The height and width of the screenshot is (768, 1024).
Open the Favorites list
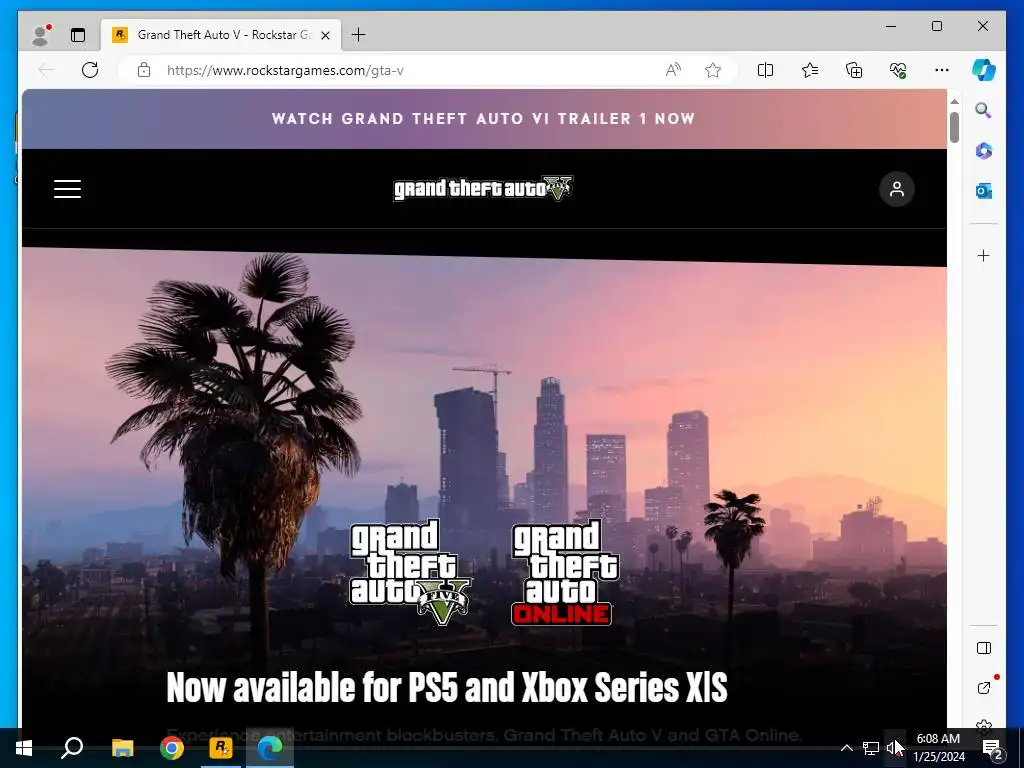810,70
